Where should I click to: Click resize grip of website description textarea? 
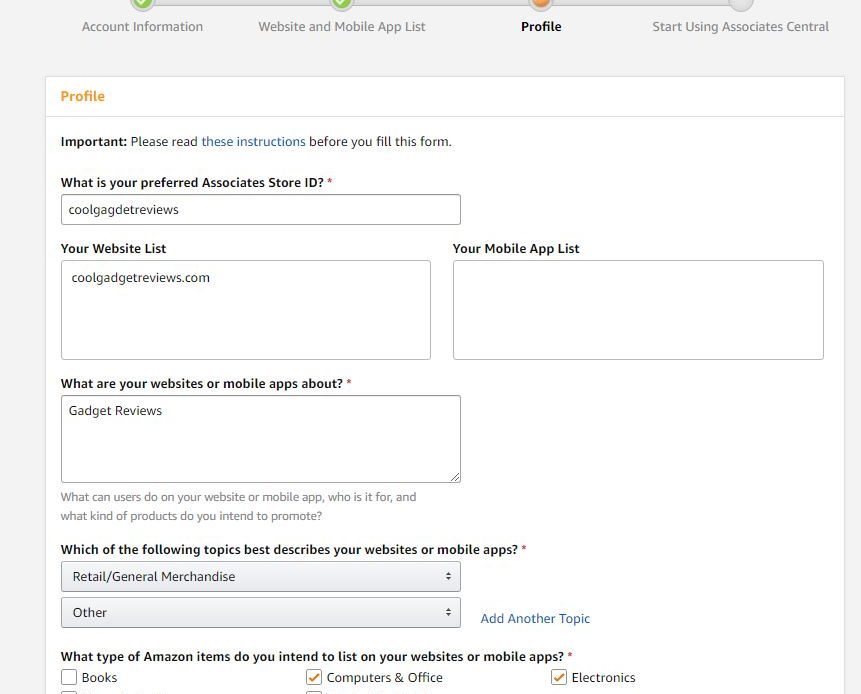[x=455, y=477]
